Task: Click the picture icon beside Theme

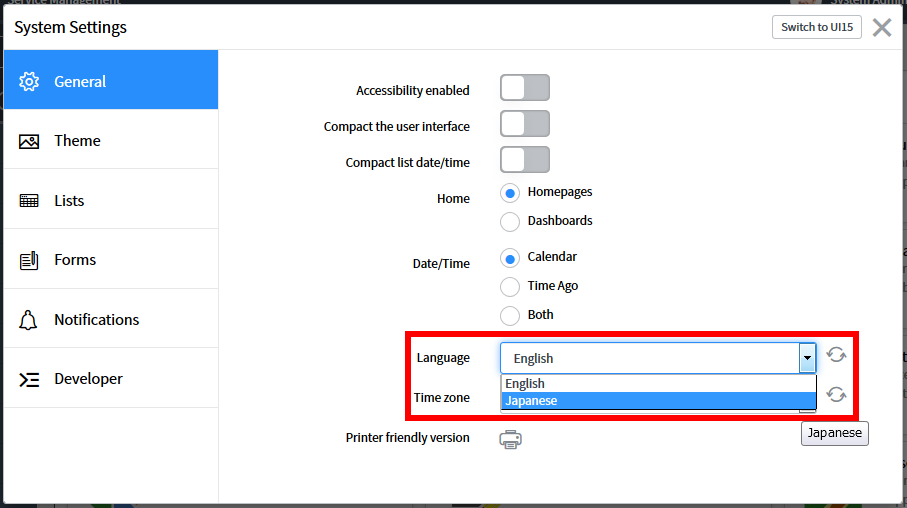Action: point(29,141)
